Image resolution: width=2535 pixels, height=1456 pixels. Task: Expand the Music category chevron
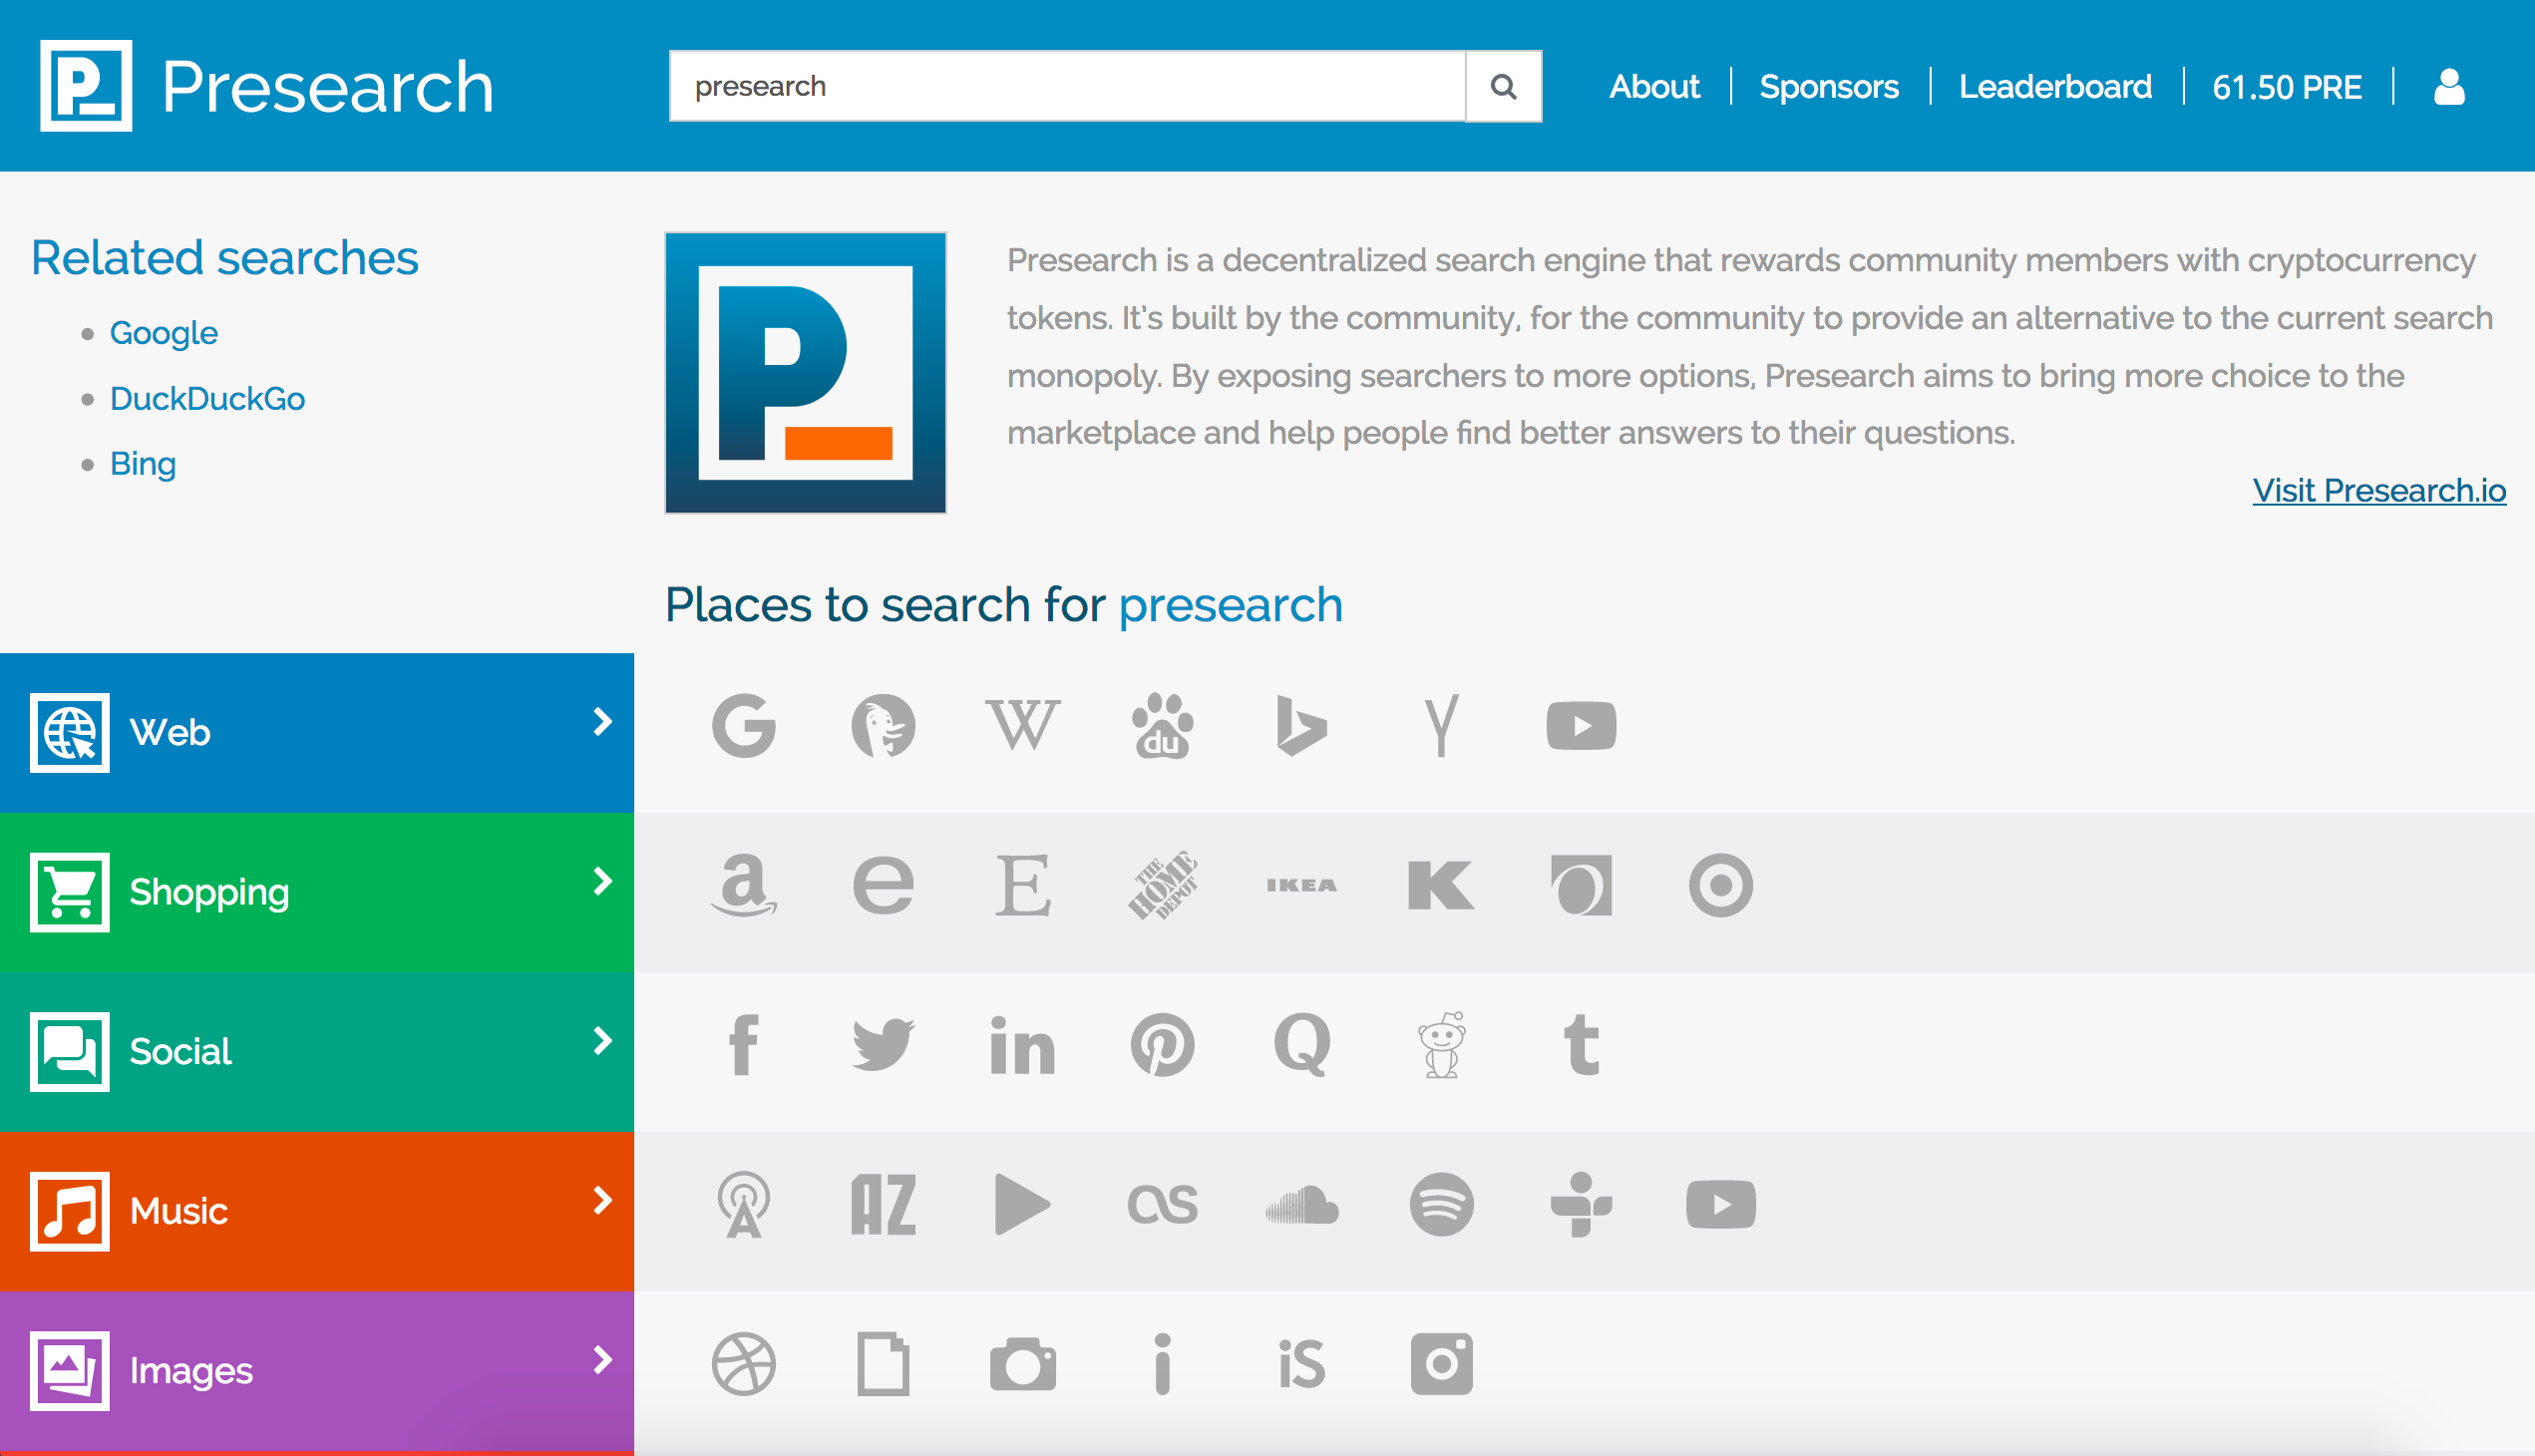(602, 1201)
